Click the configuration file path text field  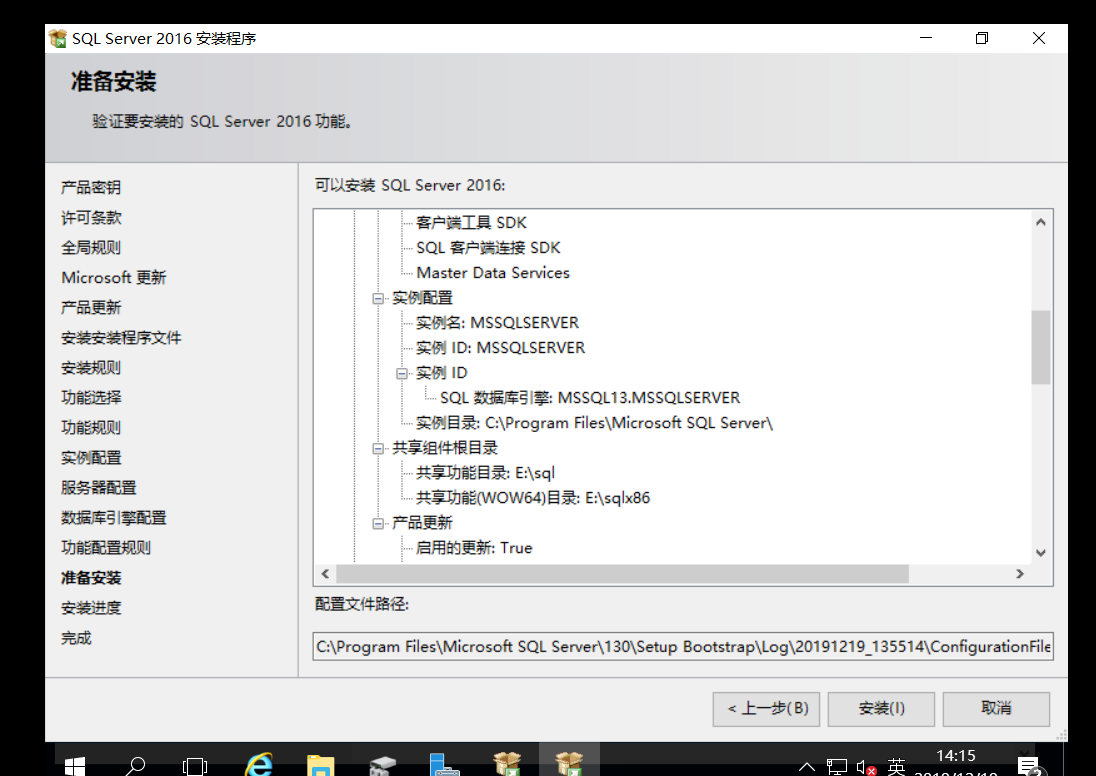click(x=682, y=646)
